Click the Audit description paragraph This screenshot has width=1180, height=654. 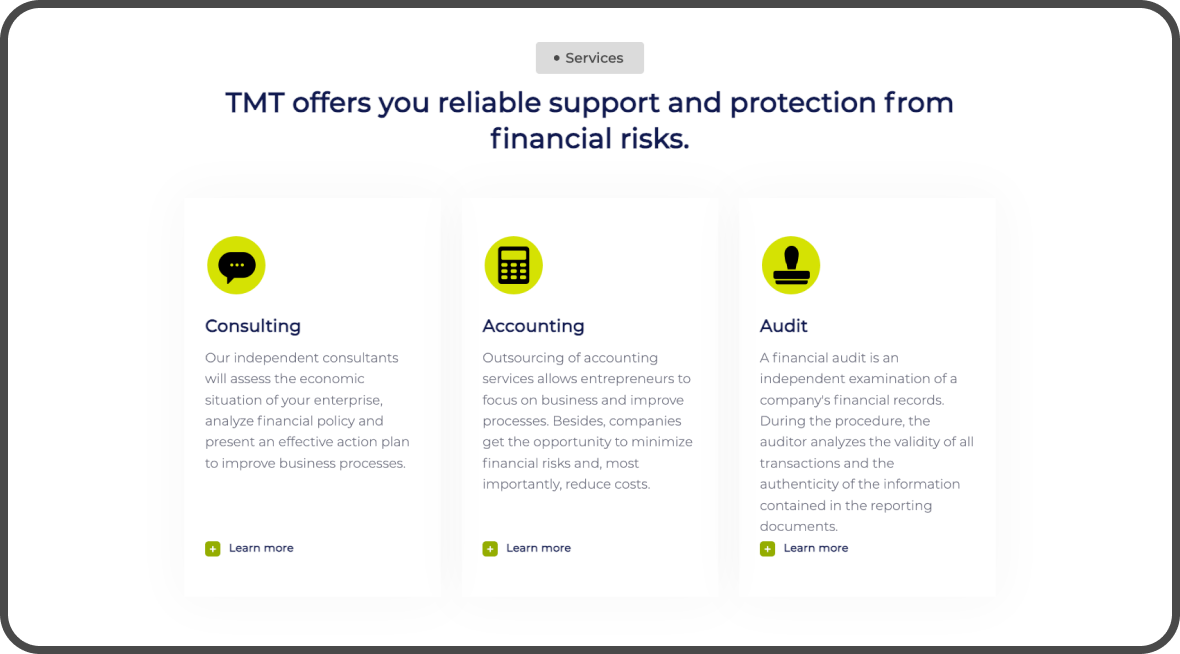coord(866,441)
